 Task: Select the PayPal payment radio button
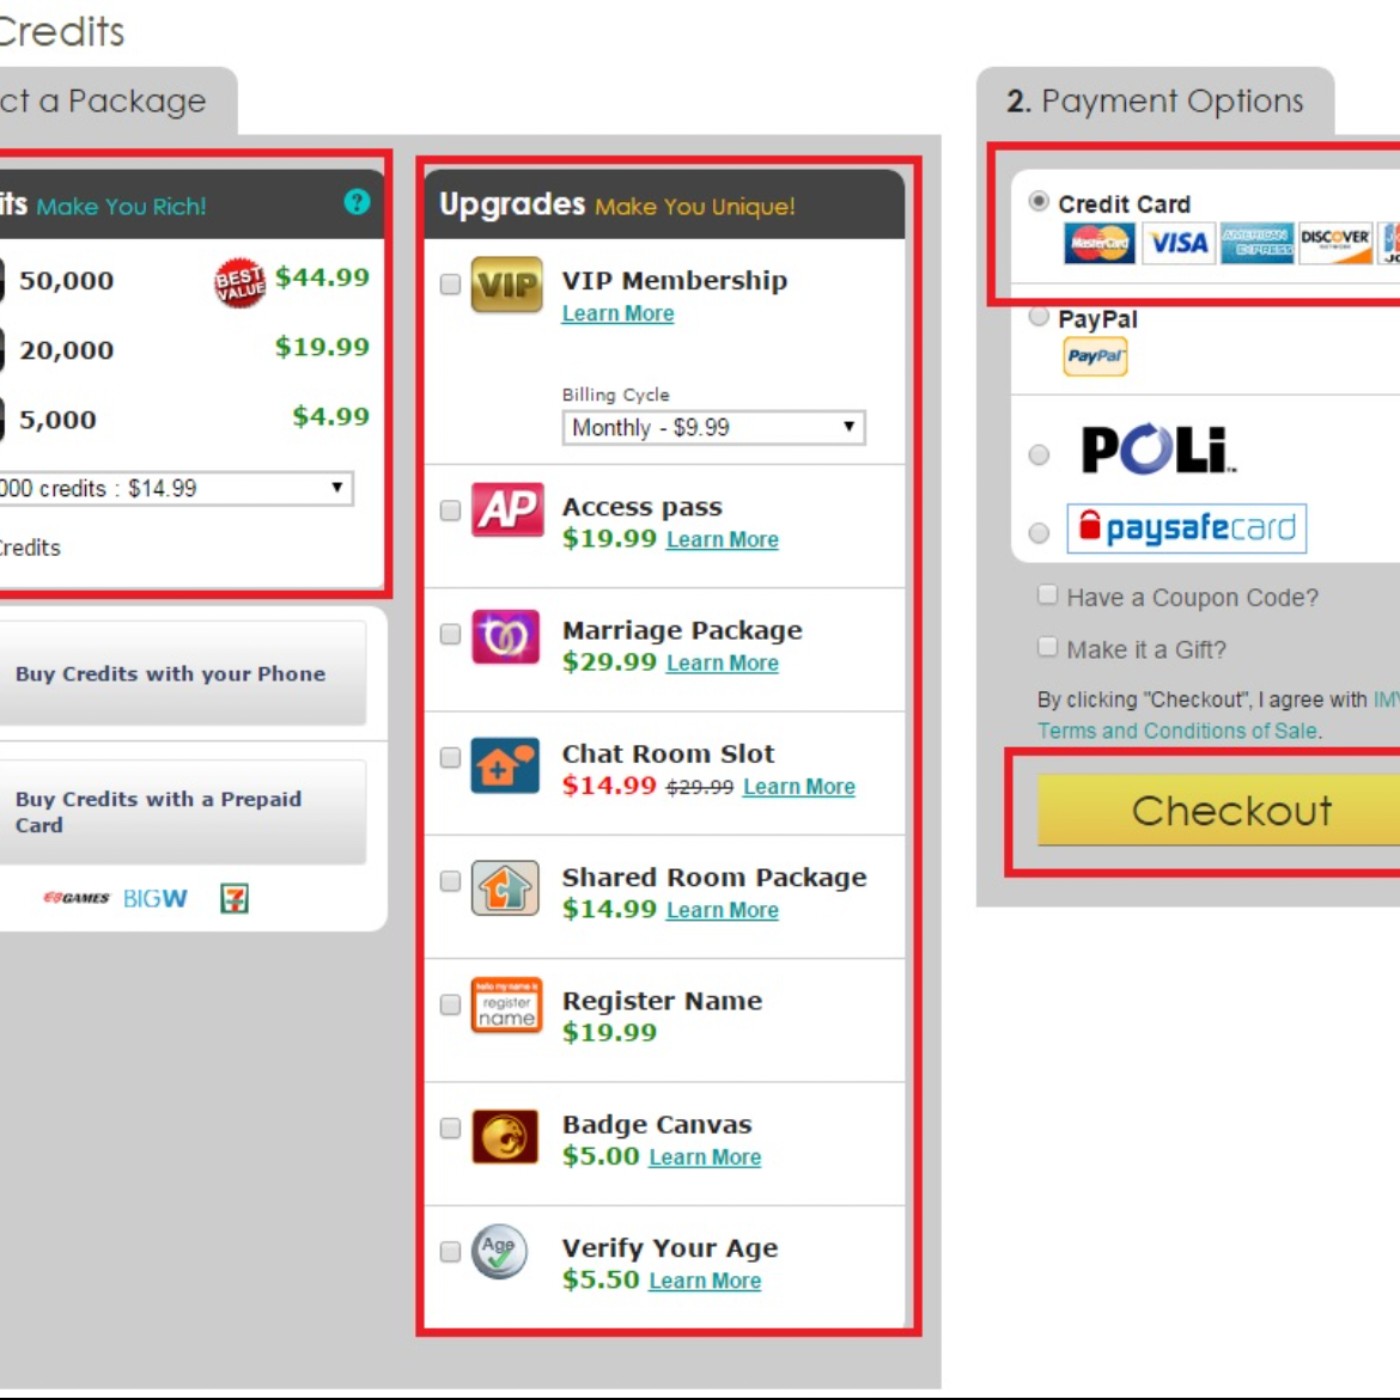point(1039,317)
